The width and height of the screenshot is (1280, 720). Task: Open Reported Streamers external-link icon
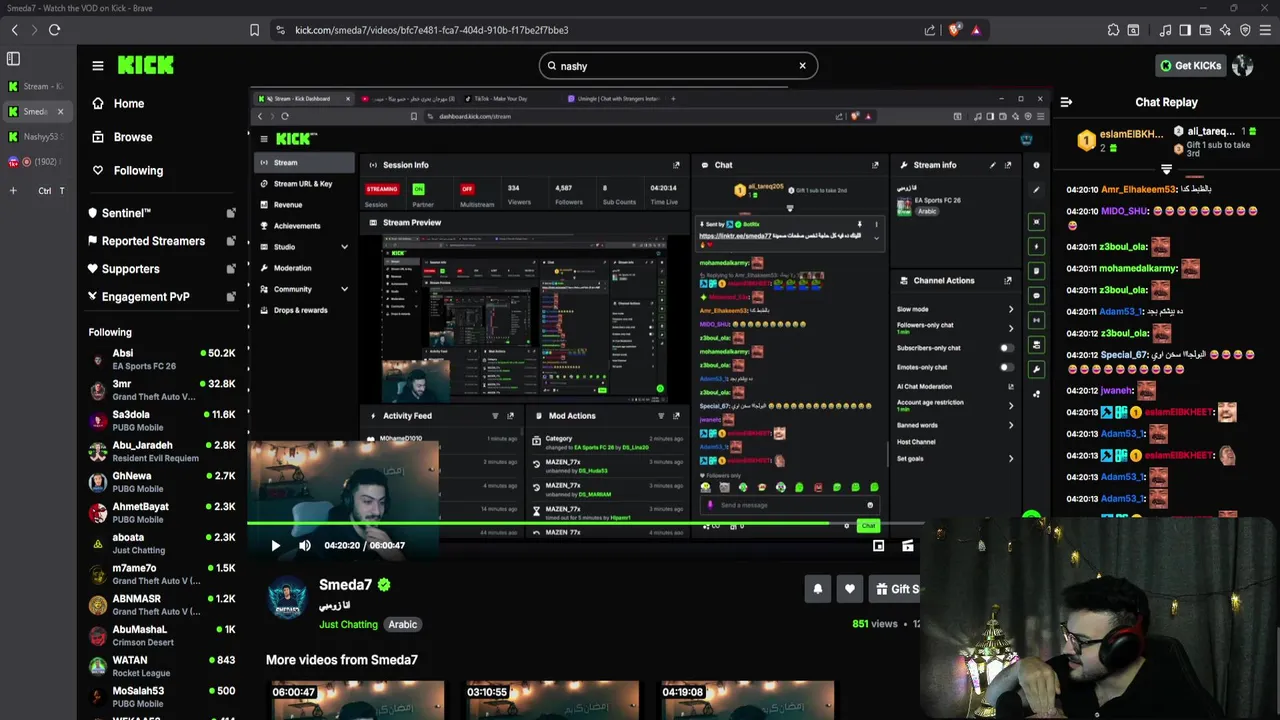pos(231,241)
